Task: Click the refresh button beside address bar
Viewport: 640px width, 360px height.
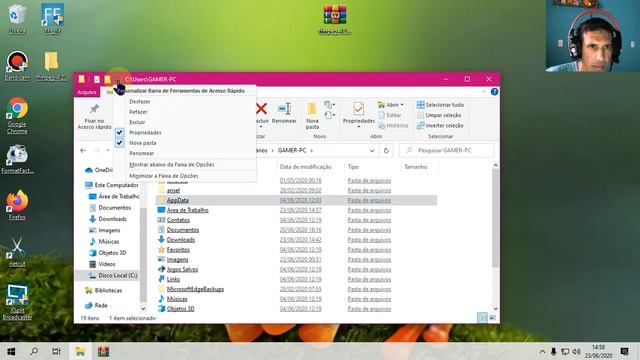Action: (x=386, y=151)
